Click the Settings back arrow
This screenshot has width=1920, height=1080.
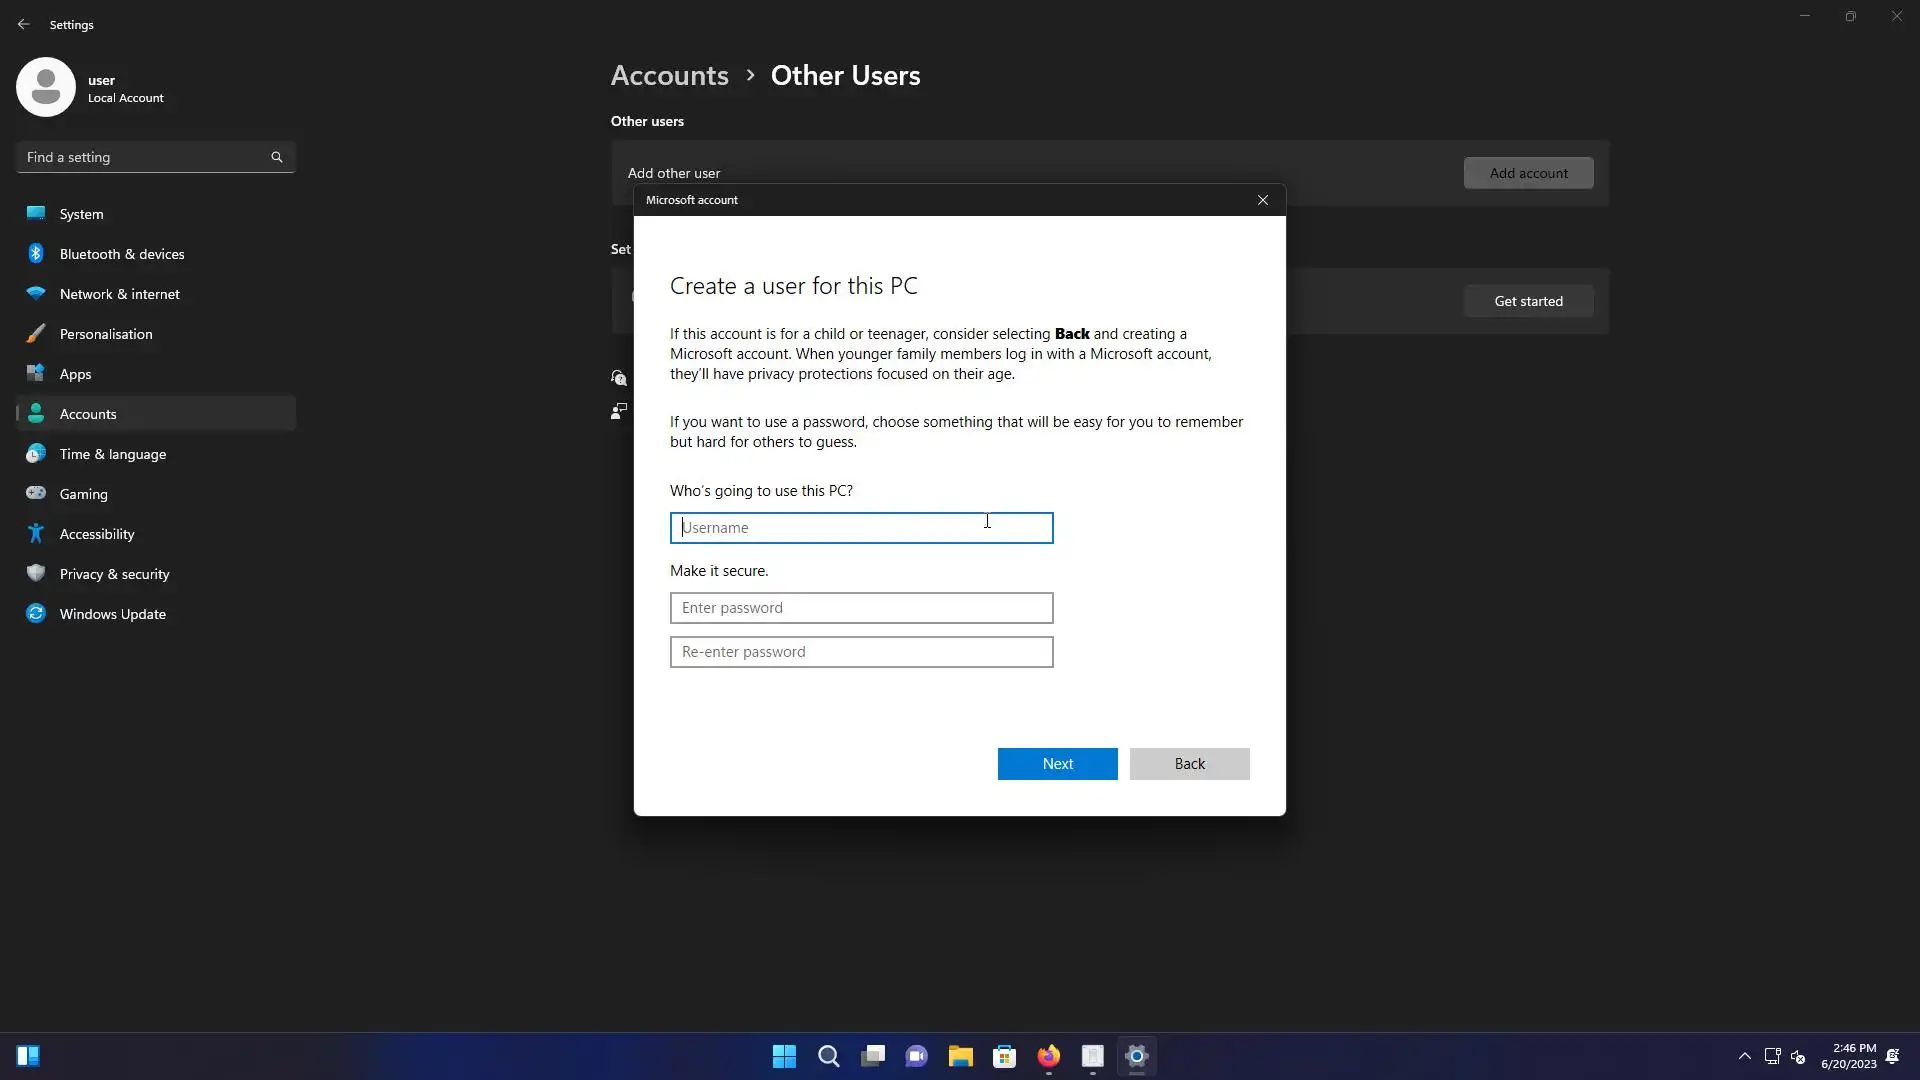(24, 24)
